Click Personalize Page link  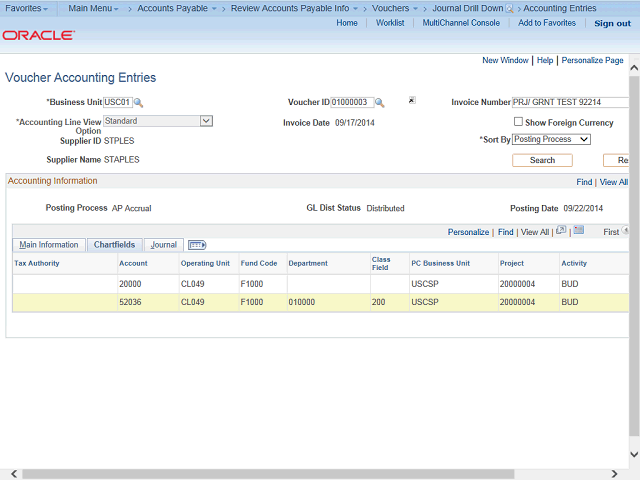(593, 60)
